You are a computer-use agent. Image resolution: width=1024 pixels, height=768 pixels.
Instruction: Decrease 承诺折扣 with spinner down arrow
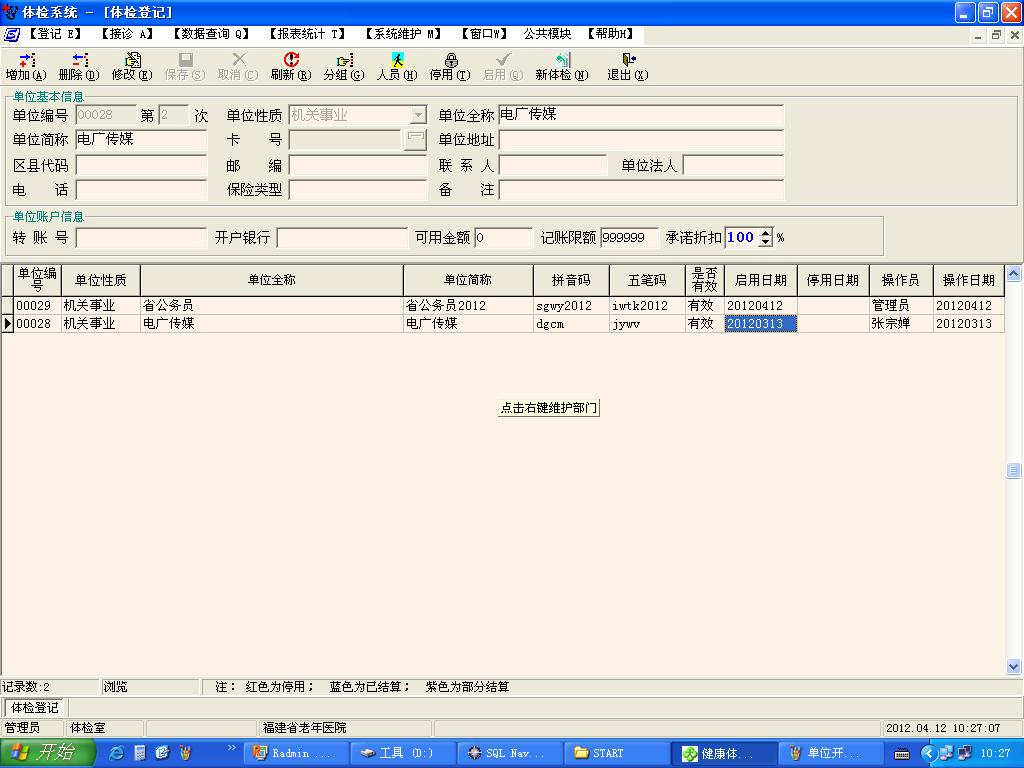(765, 242)
